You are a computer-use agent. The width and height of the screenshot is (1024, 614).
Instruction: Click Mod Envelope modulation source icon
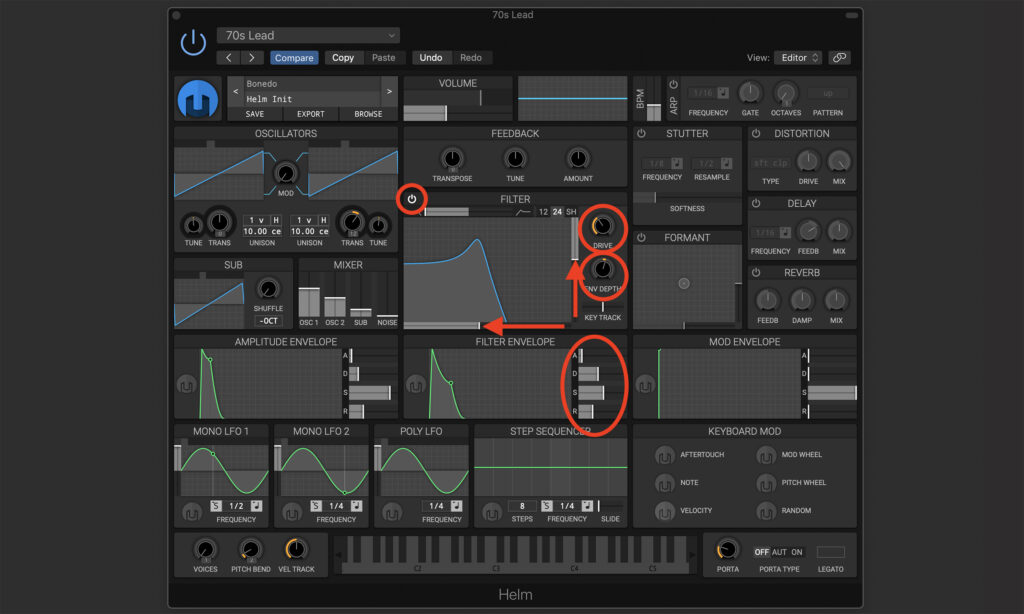645,385
